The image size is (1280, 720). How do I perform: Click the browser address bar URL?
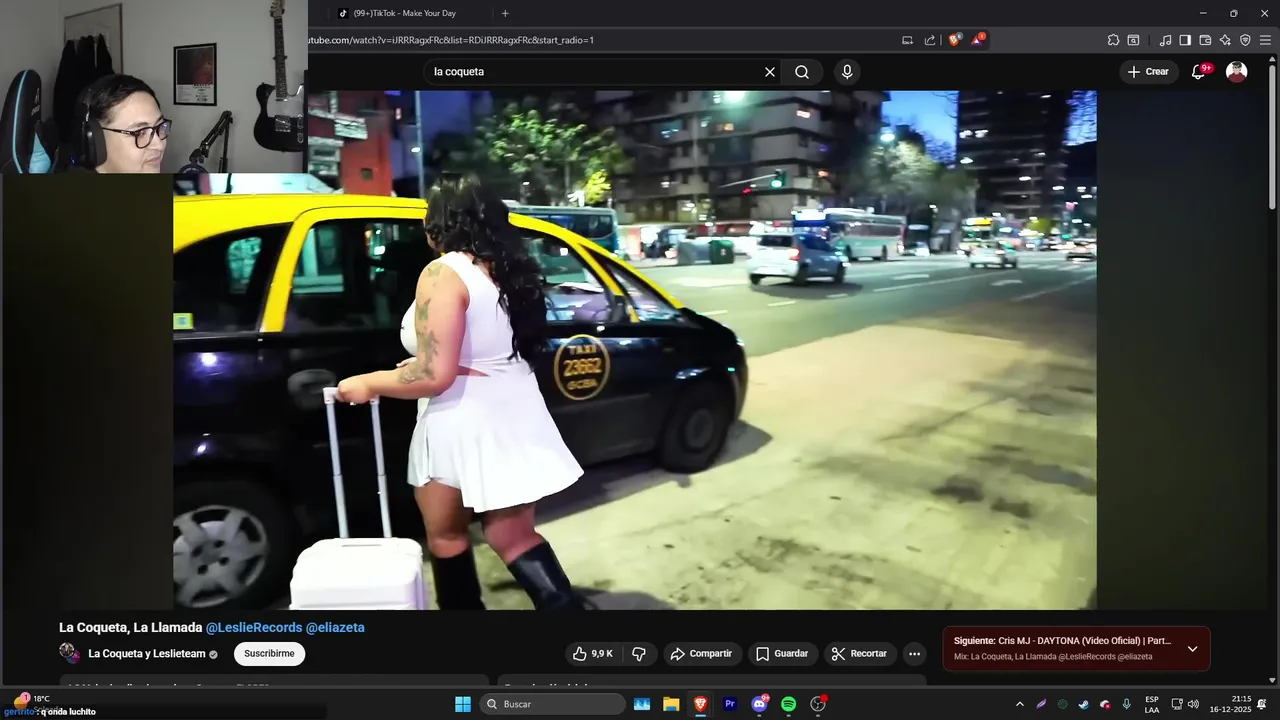[x=450, y=40]
